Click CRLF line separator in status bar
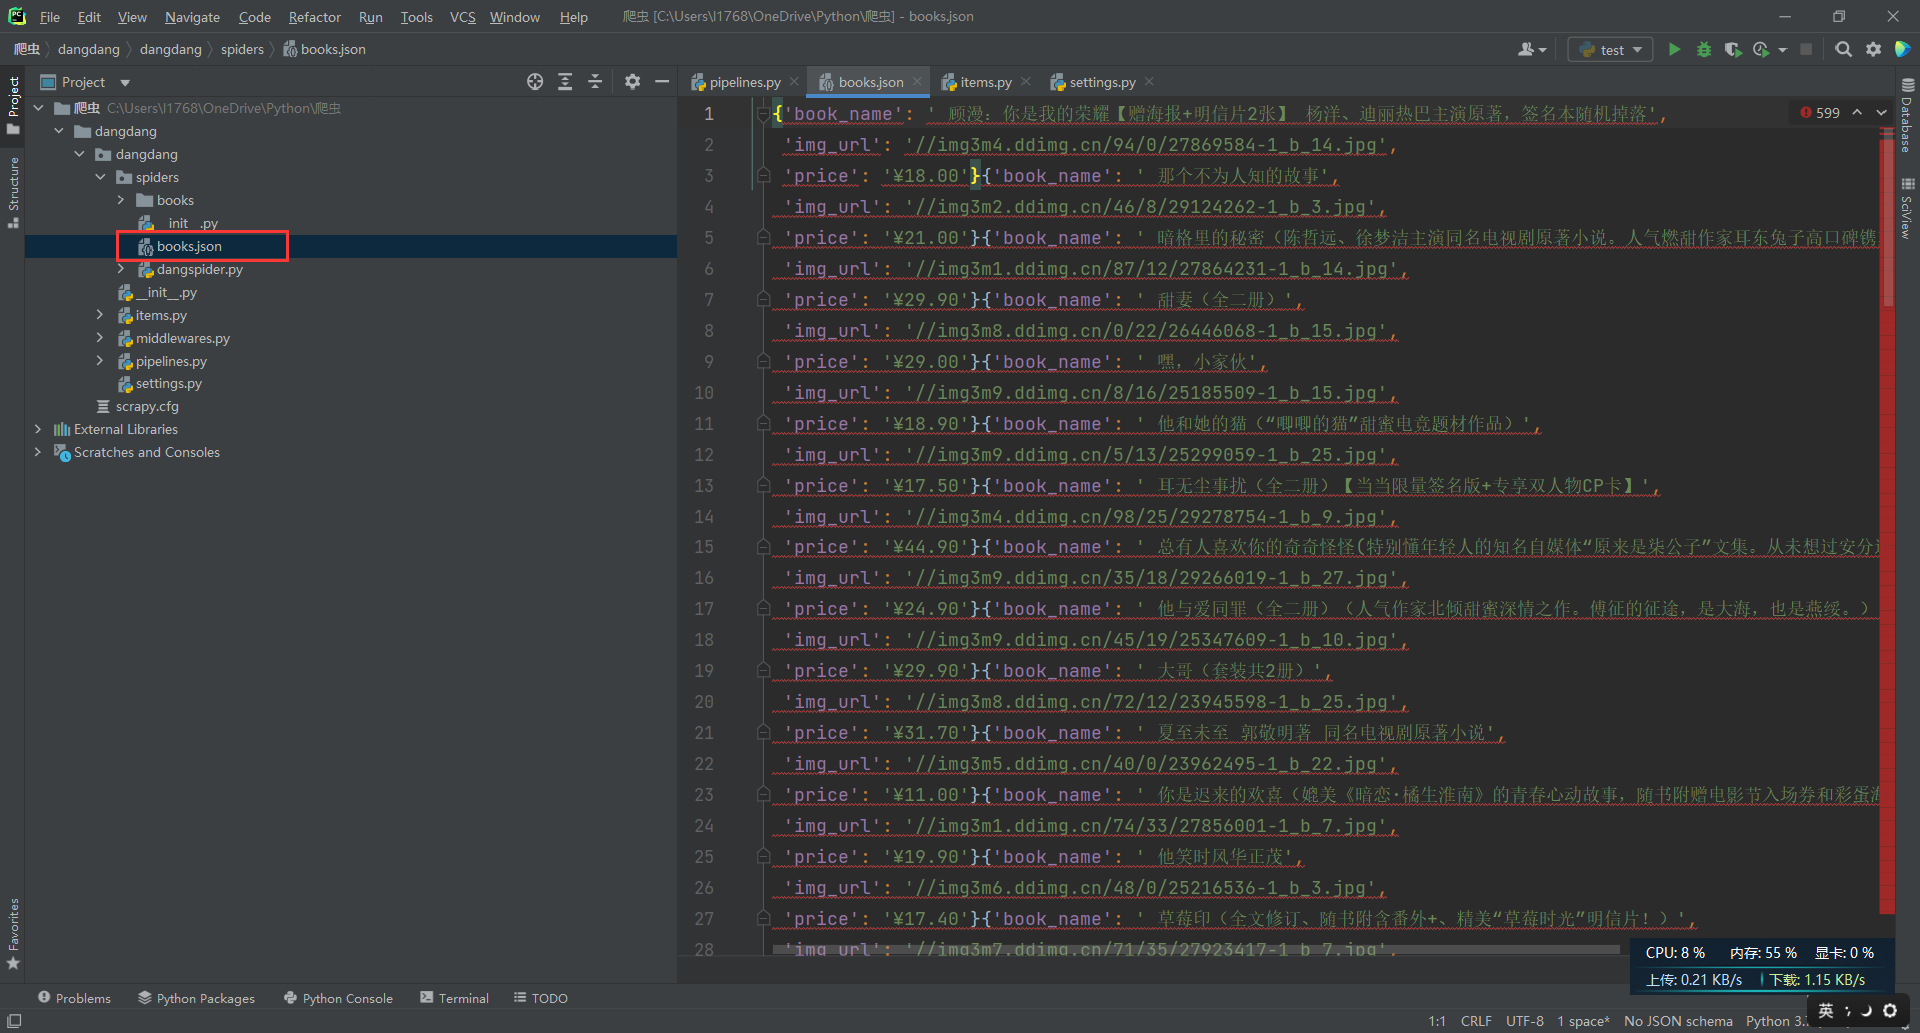 [1476, 1021]
